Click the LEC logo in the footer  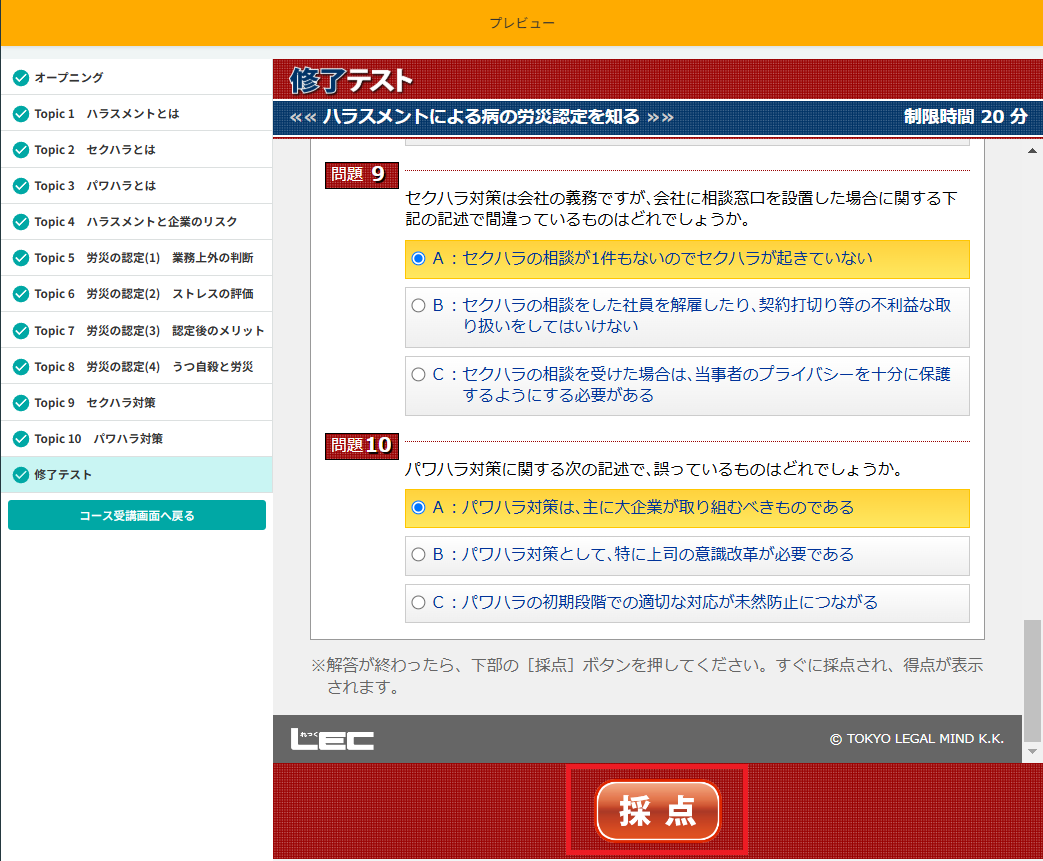[x=332, y=739]
